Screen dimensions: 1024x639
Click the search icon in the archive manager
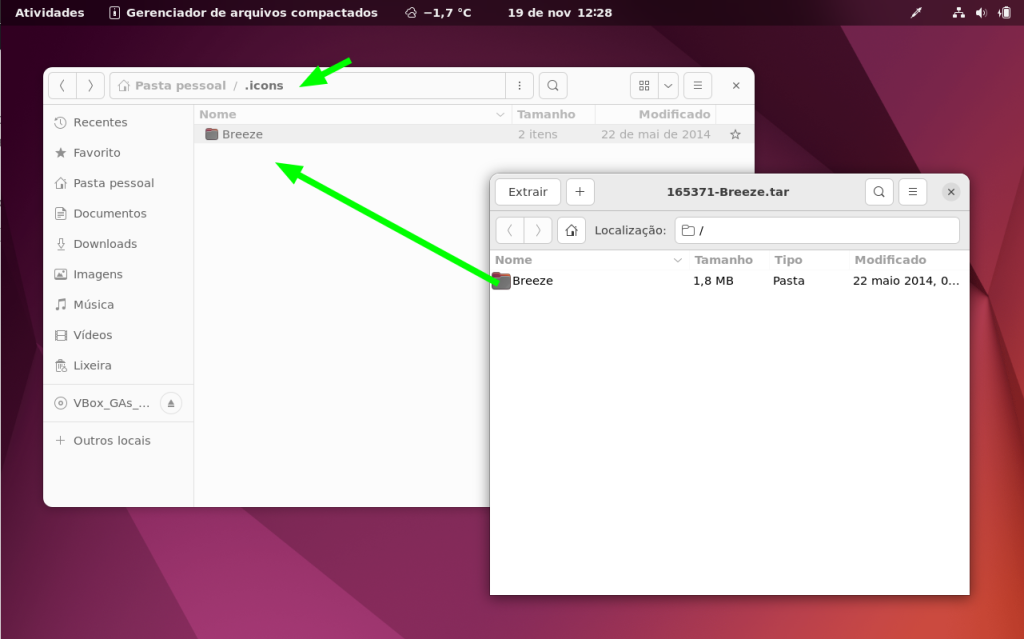coord(878,191)
